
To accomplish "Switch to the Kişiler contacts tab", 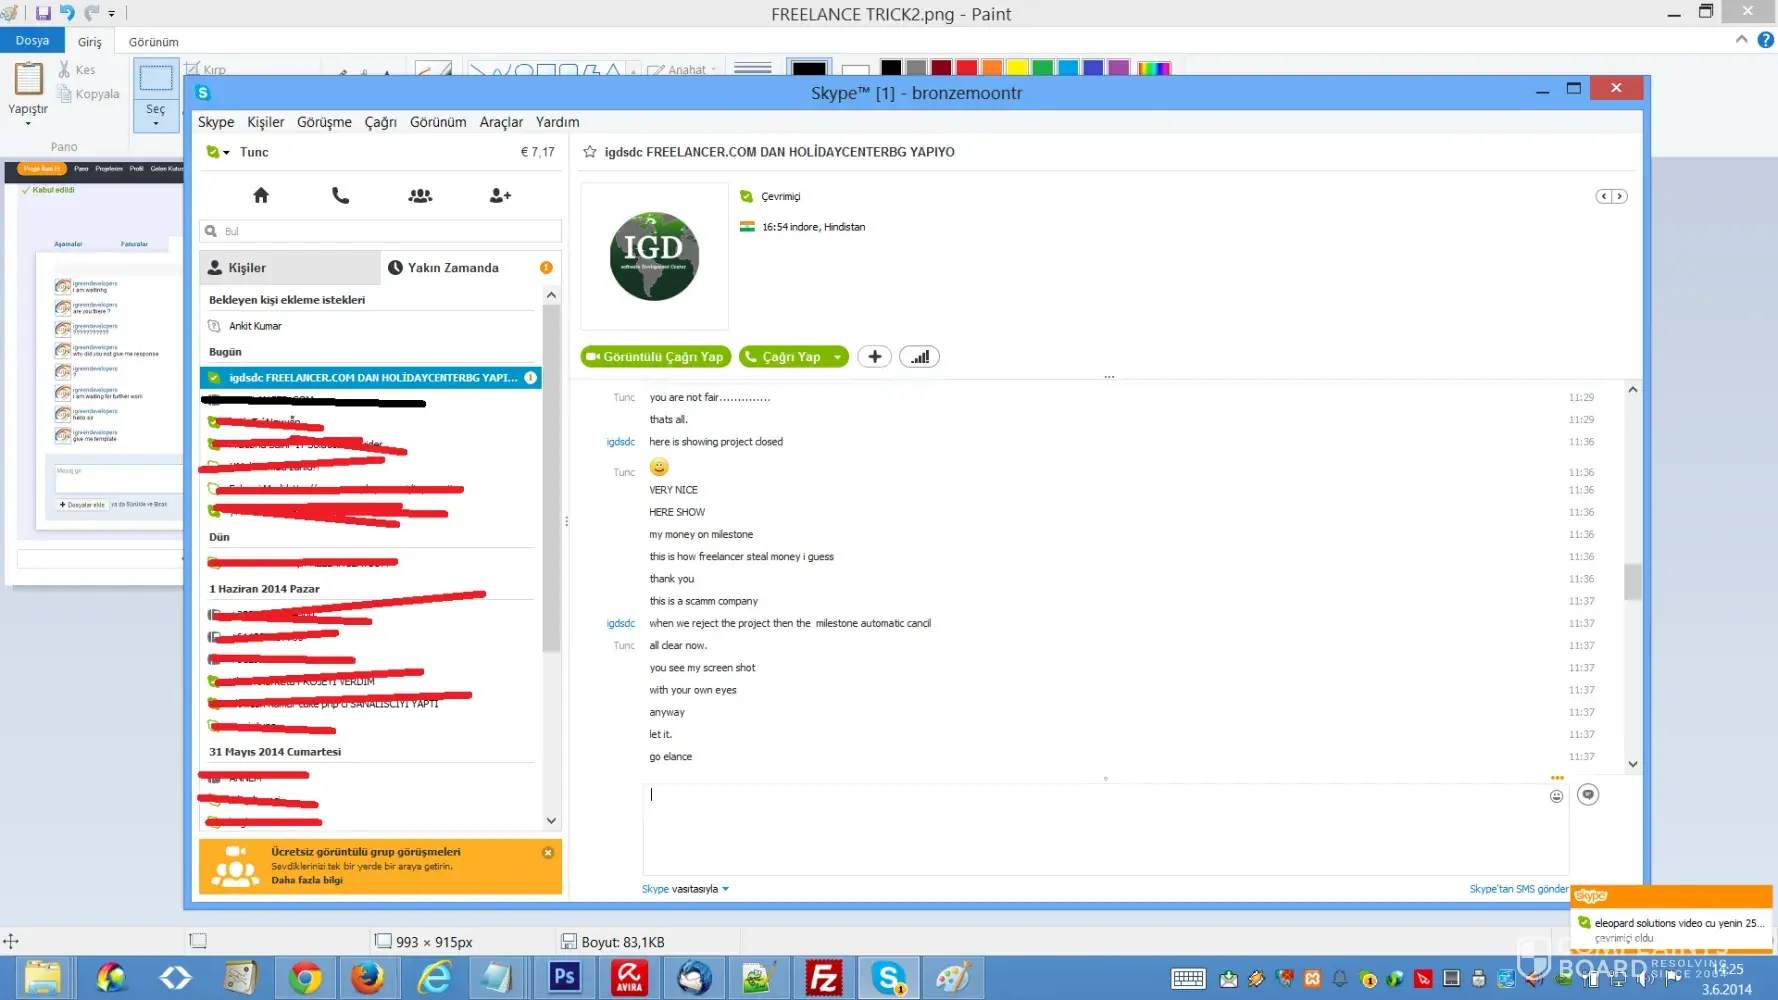I will tap(290, 268).
